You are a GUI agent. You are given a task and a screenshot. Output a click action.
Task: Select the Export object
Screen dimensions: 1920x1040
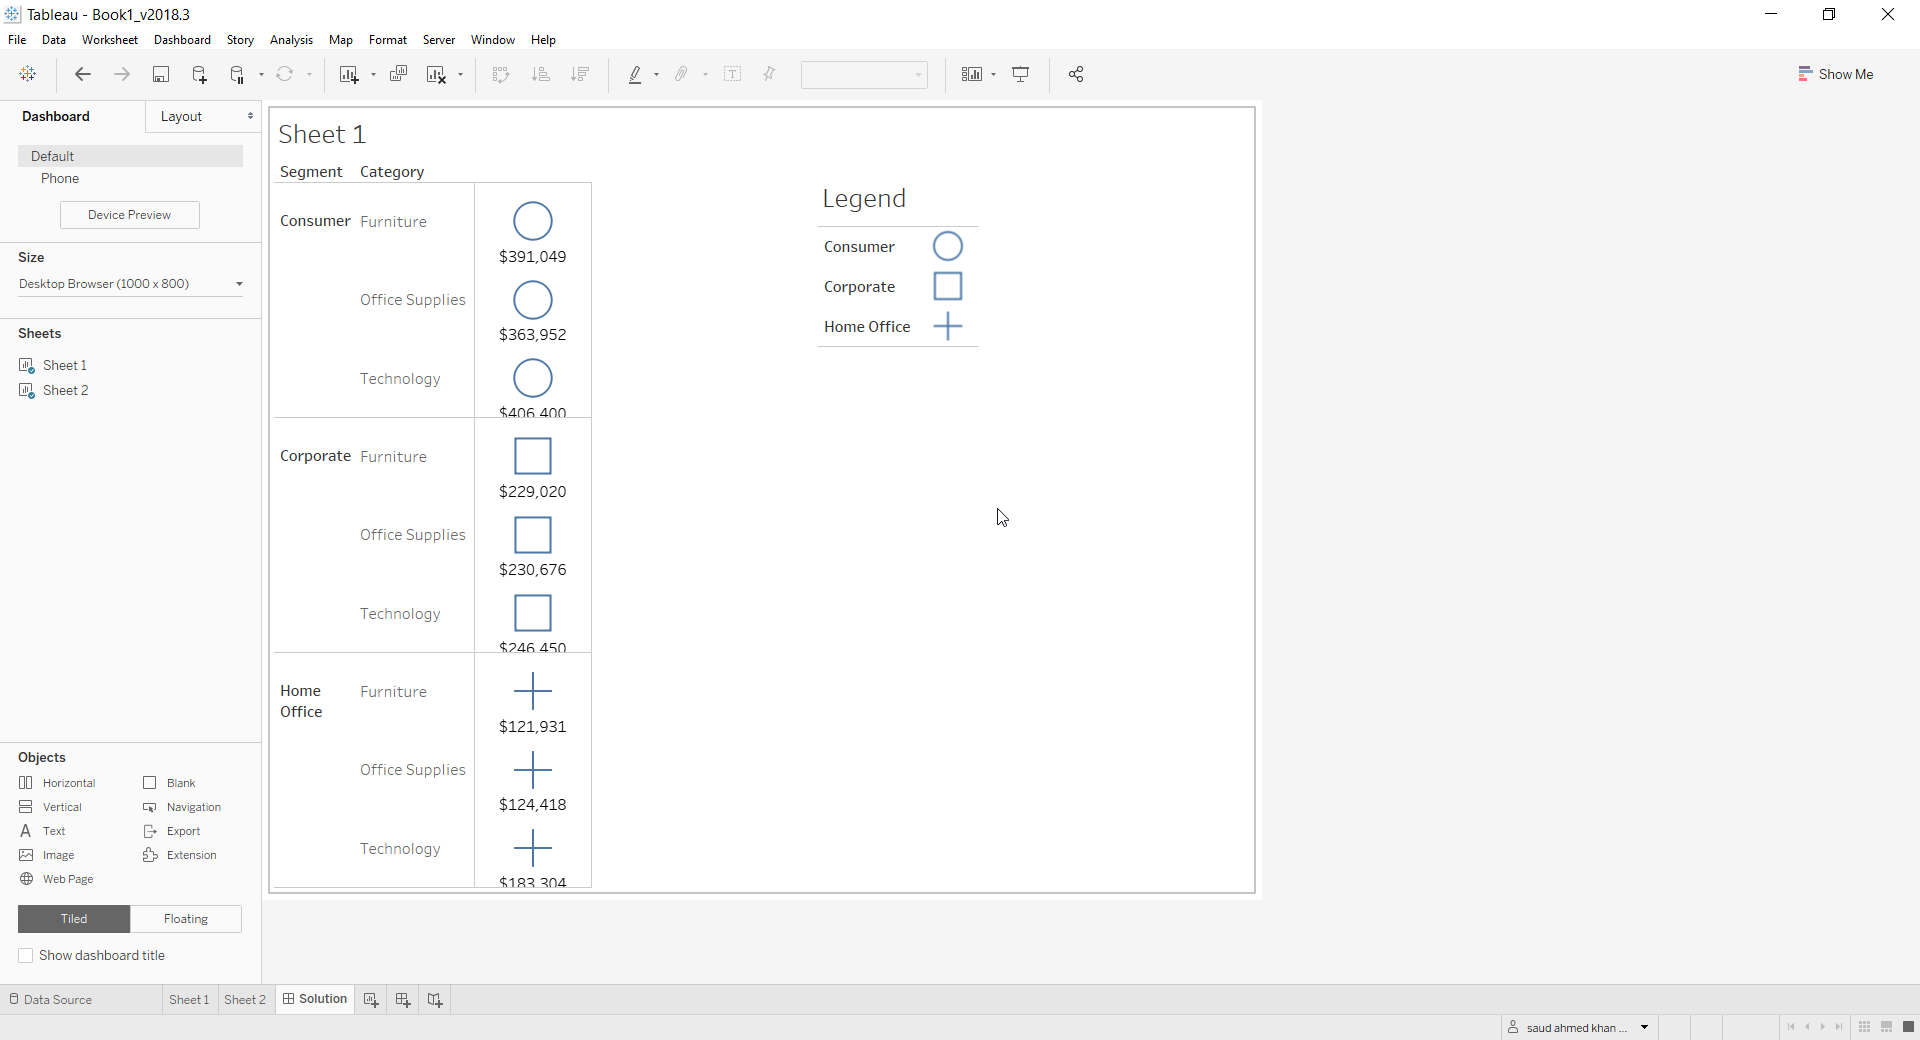pos(172,831)
